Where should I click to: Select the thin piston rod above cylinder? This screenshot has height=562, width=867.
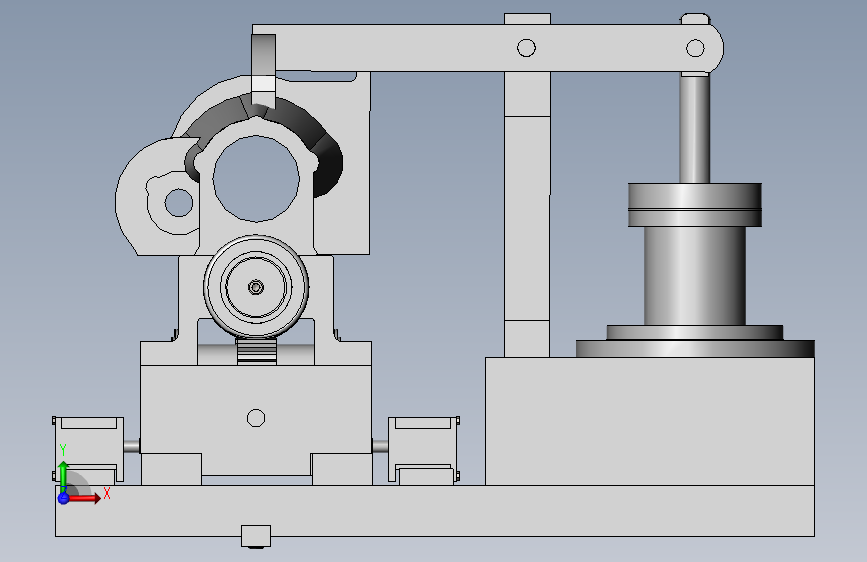(694, 129)
